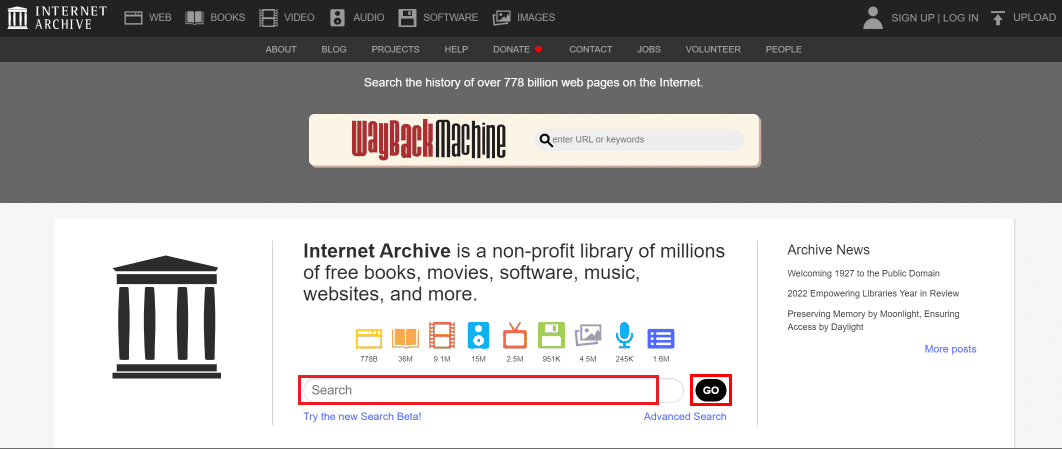Screen dimensions: 1062x449
Task: Open the Images icon in top bar
Action: click(x=502, y=18)
